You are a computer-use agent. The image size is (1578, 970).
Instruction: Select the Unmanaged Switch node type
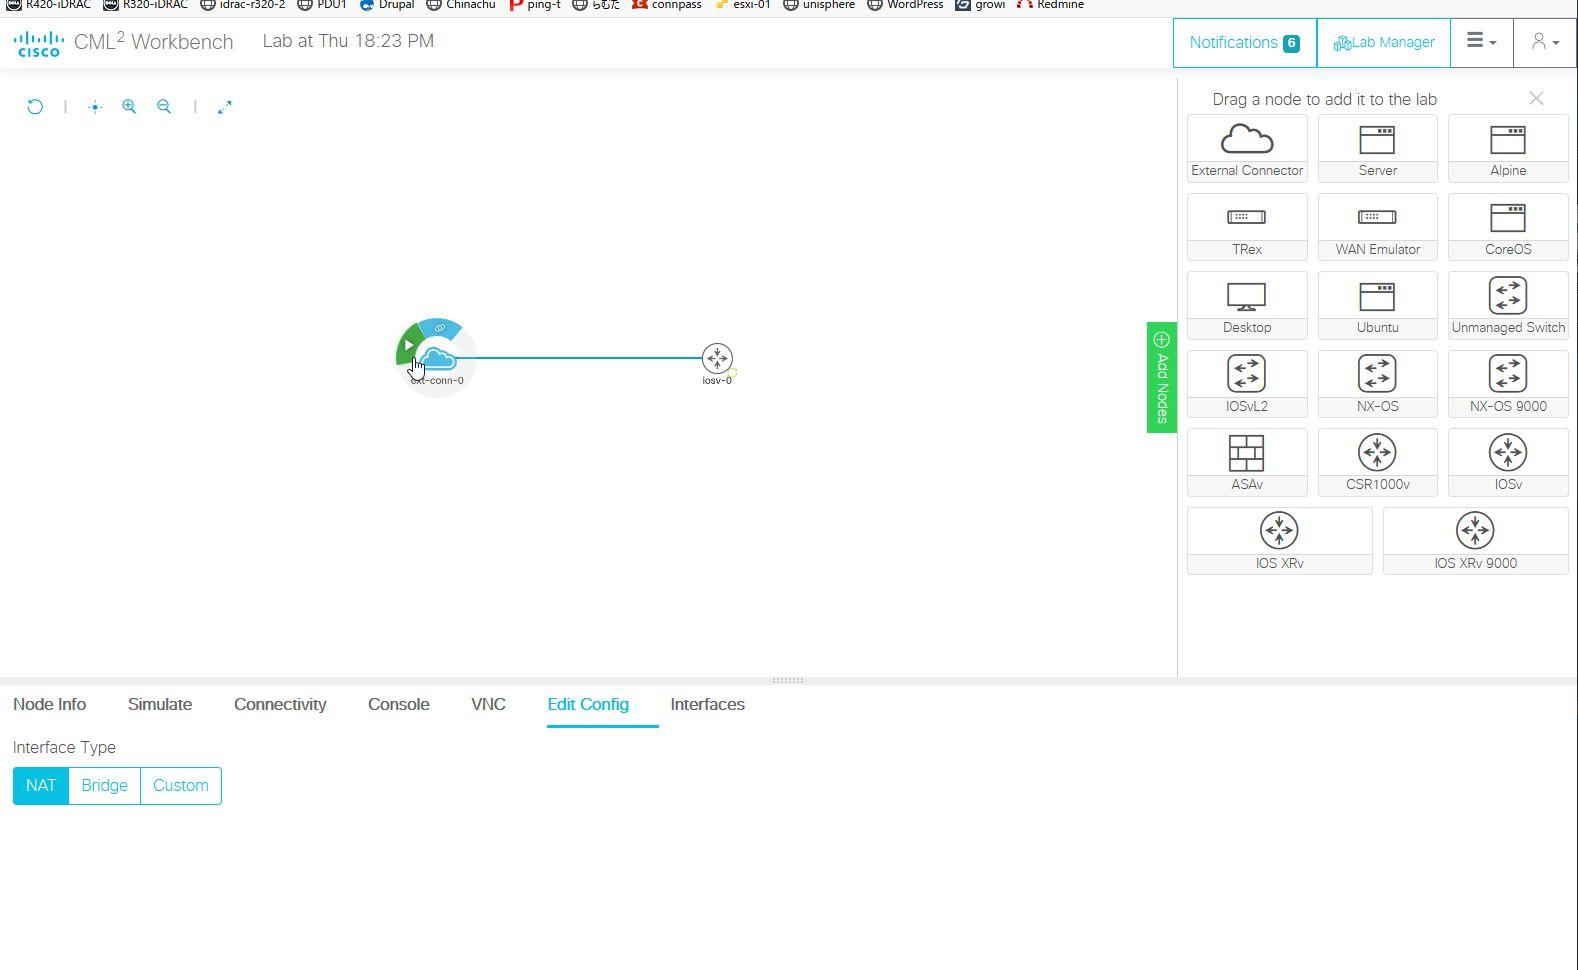[1508, 305]
